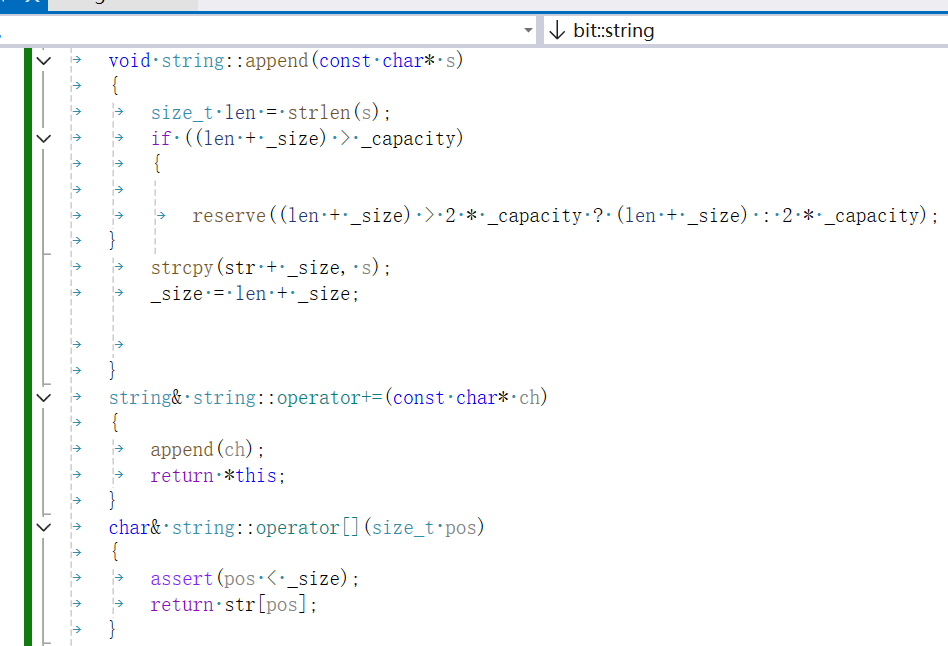948x646 pixels.
Task: Open the left navigation bar dropdown arrow
Action: tap(528, 30)
